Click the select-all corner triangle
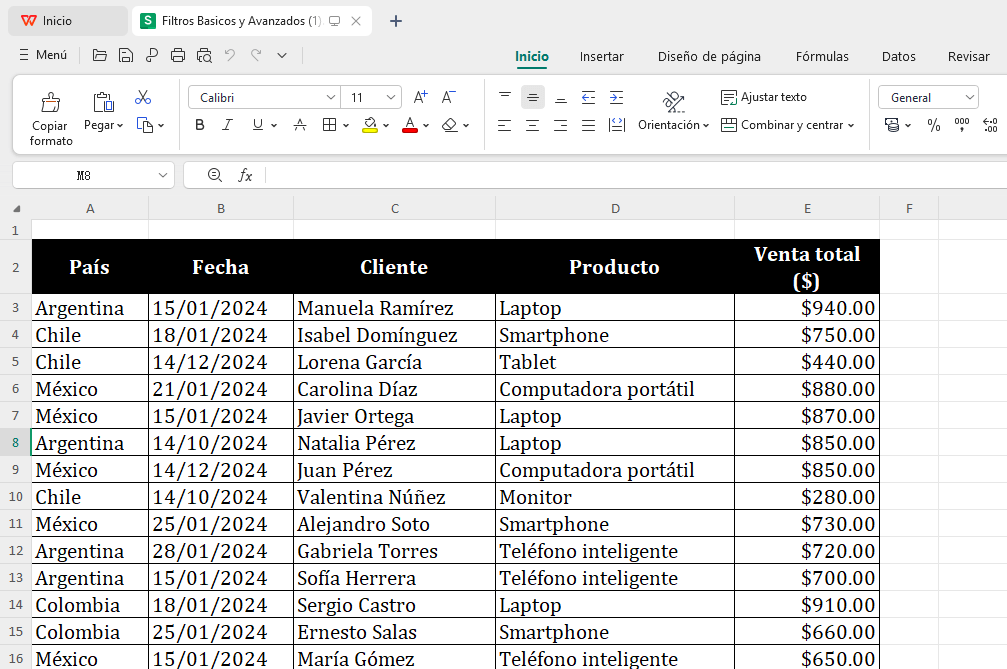This screenshot has height=669, width=1007. 16,209
